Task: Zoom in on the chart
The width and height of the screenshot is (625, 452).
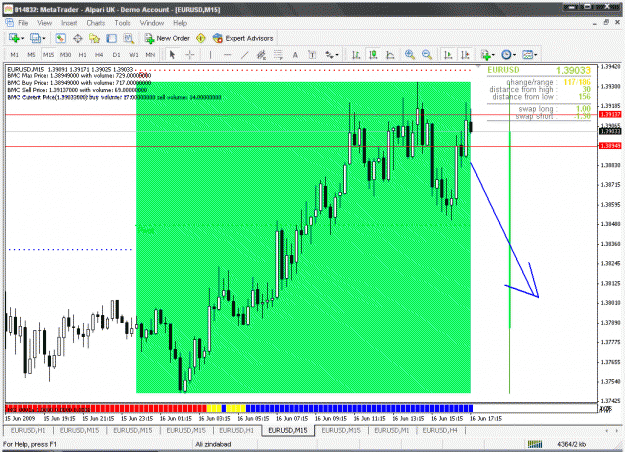Action: (410, 55)
